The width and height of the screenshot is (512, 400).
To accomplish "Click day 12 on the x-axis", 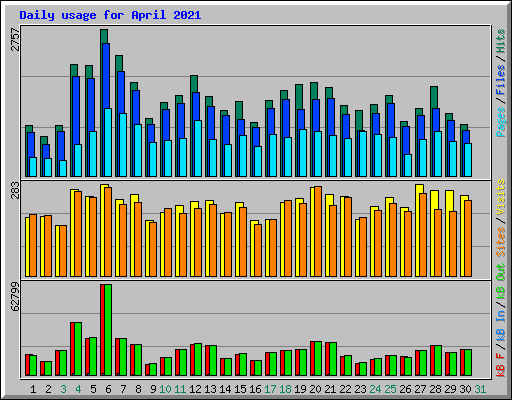I will pyautogui.click(x=195, y=389).
